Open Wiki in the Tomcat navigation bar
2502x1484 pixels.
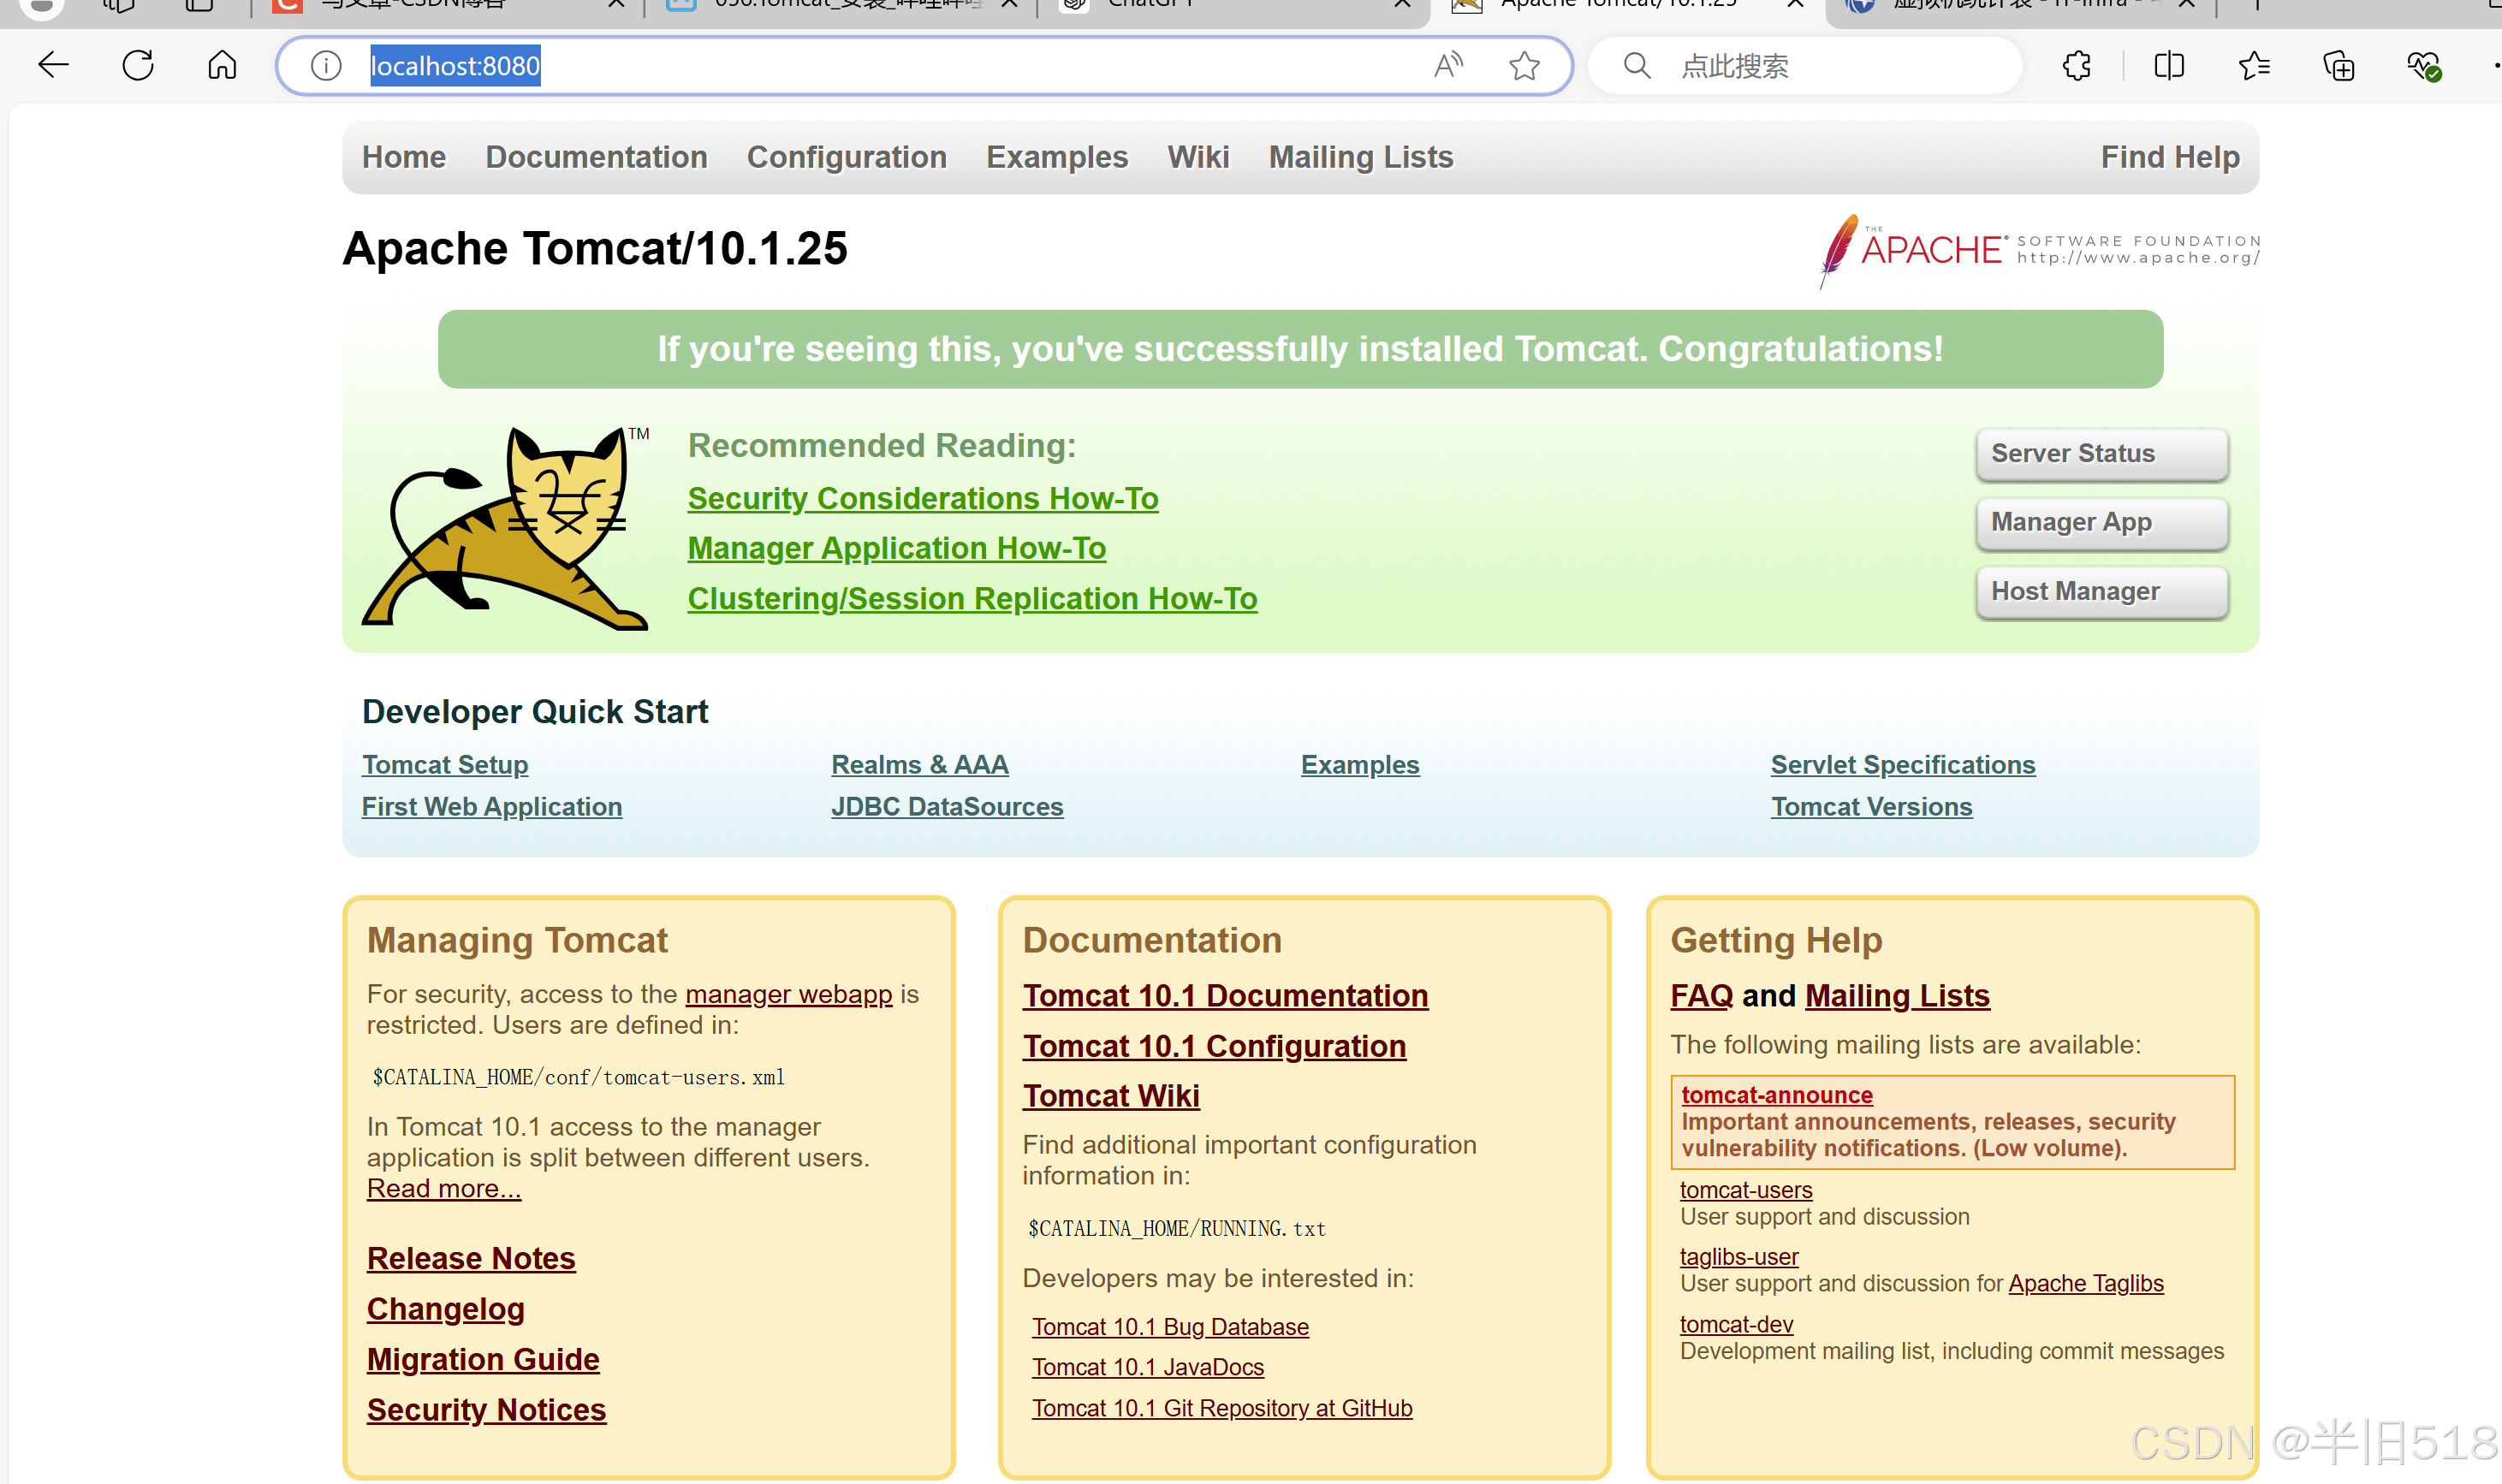point(1198,157)
